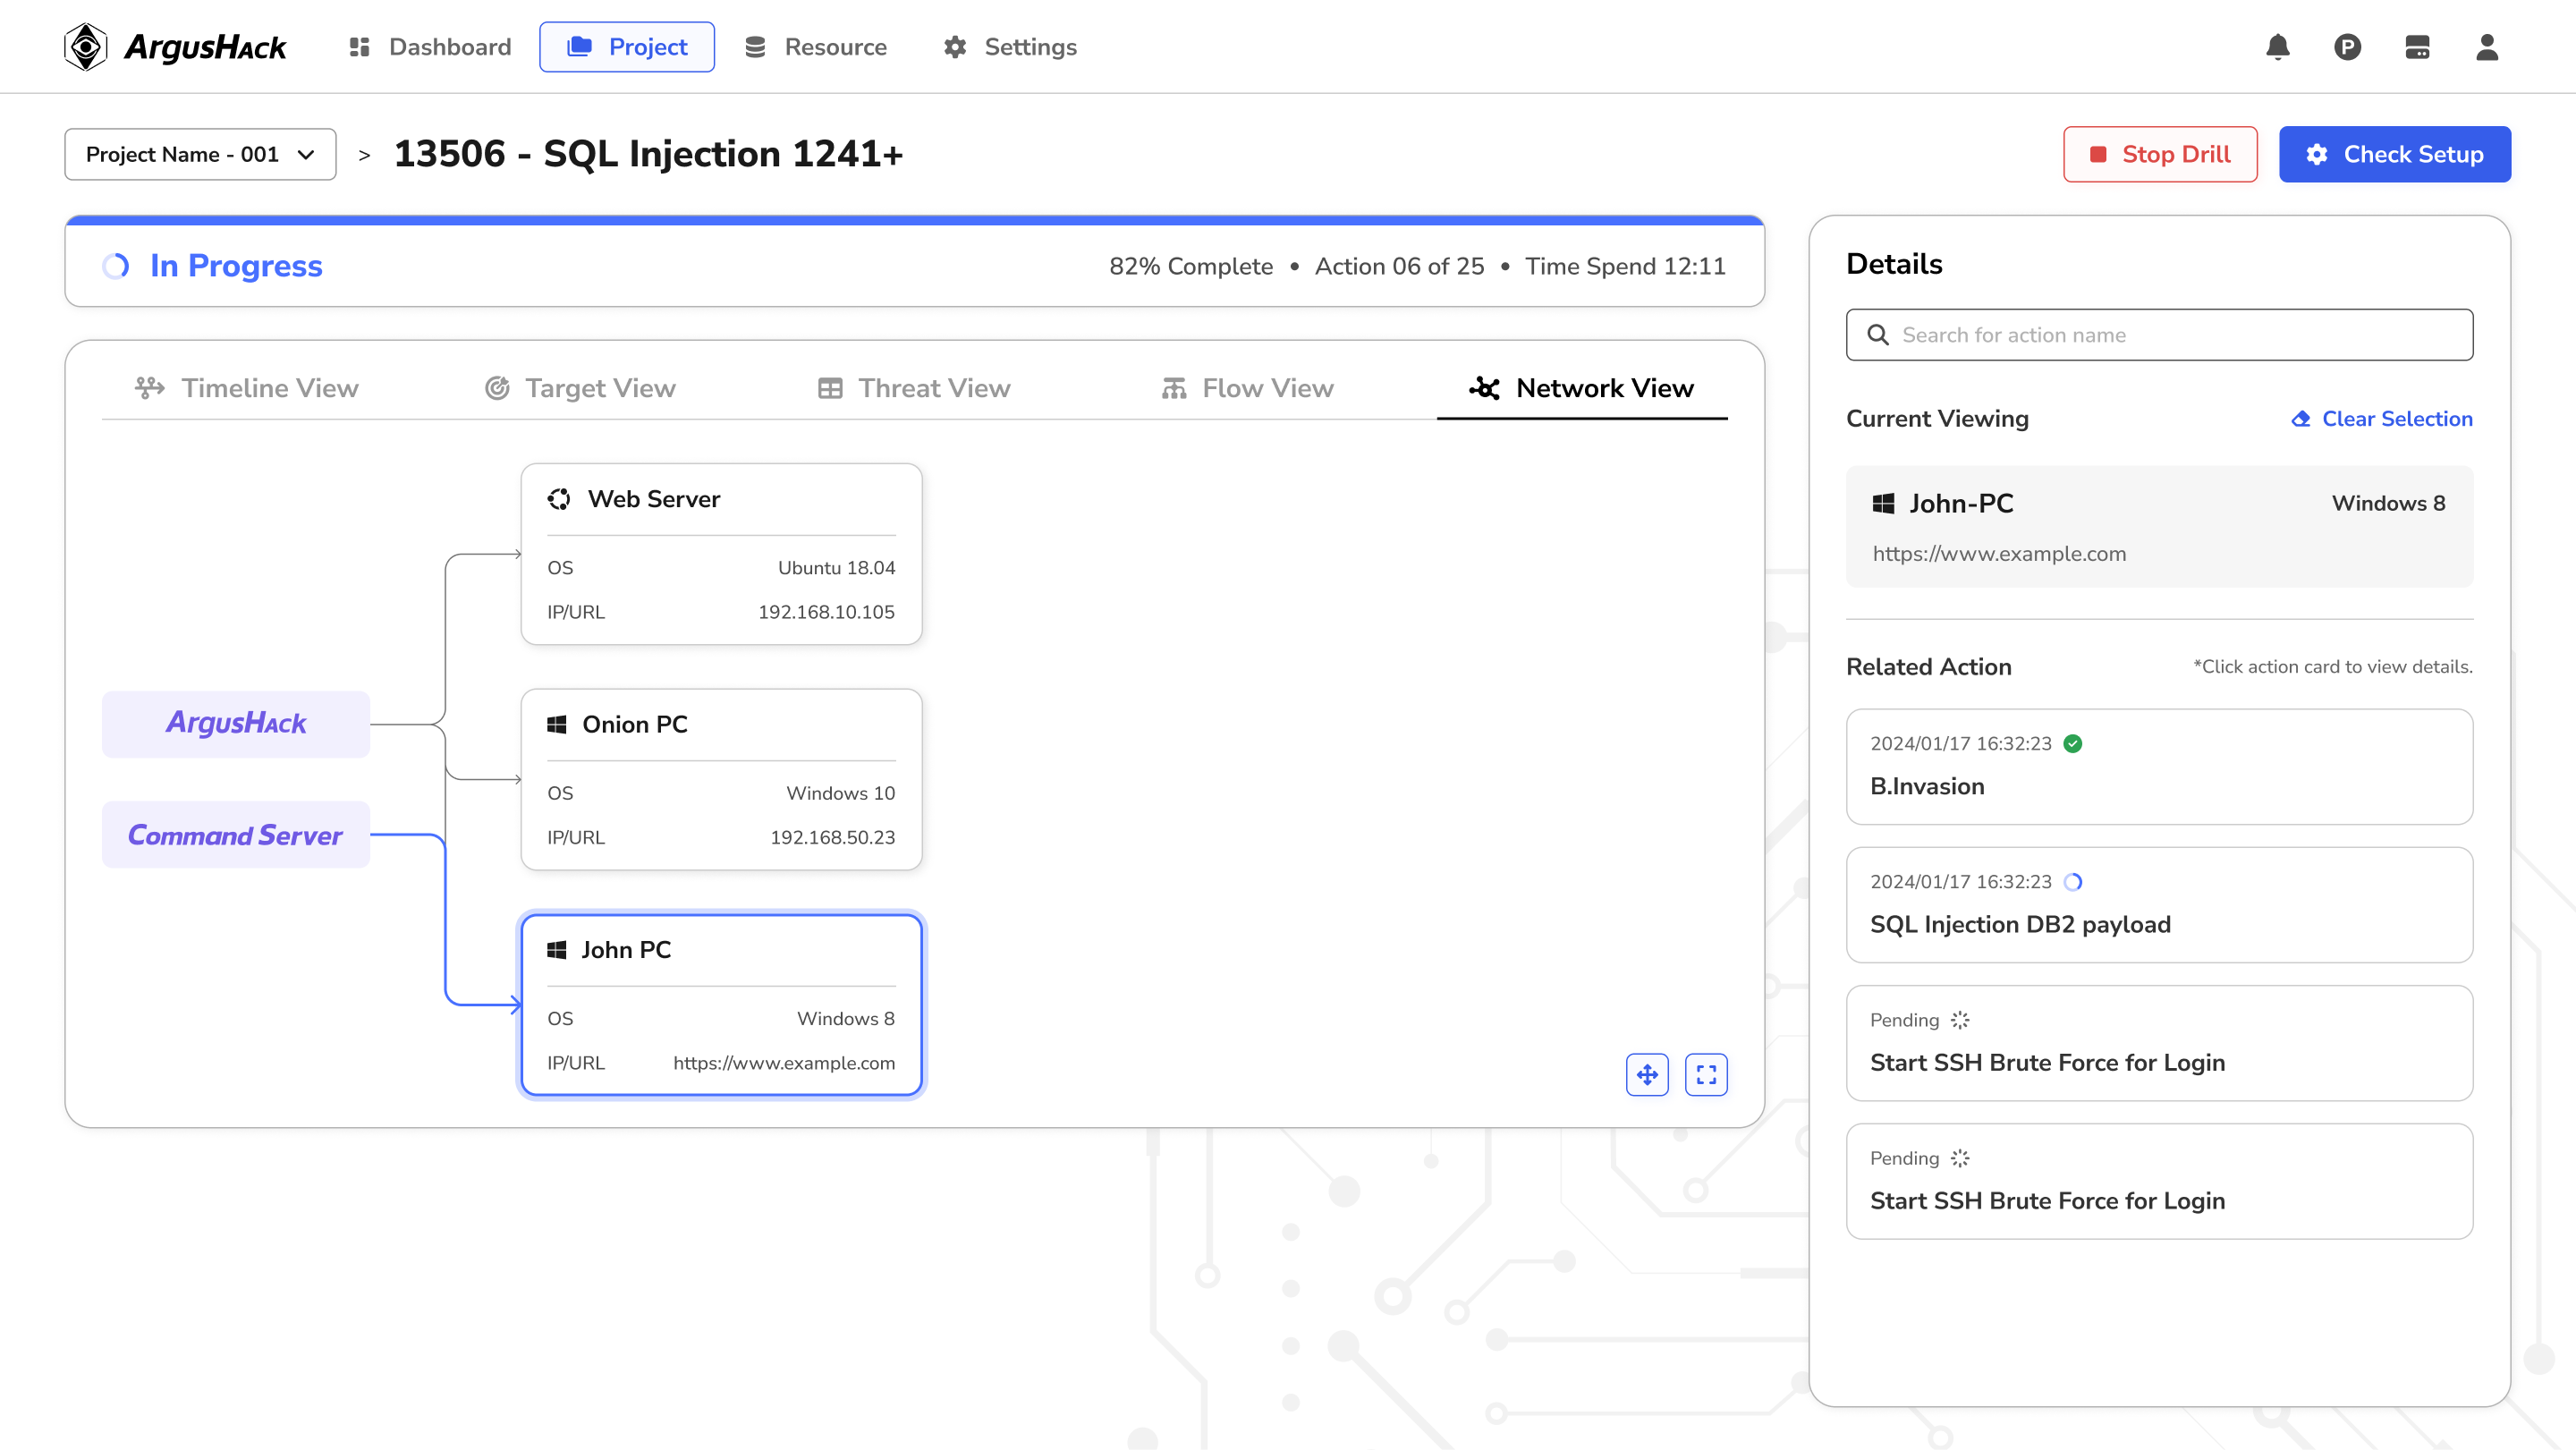Click the pending spinner on first SSH Brute Force card
This screenshot has width=2576, height=1450.
click(x=1960, y=1020)
